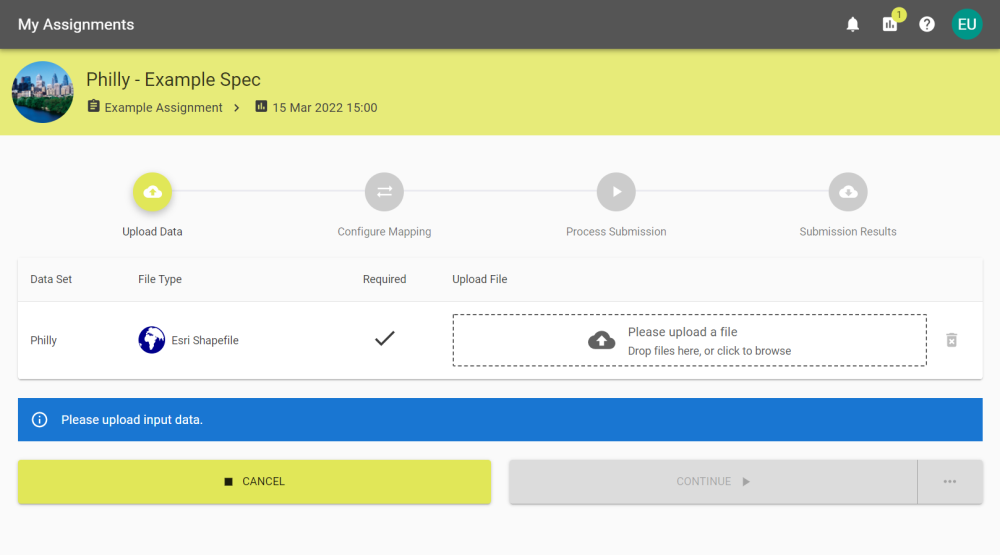Click the Configure Mapping step label
This screenshot has height=555, width=1000.
384,232
